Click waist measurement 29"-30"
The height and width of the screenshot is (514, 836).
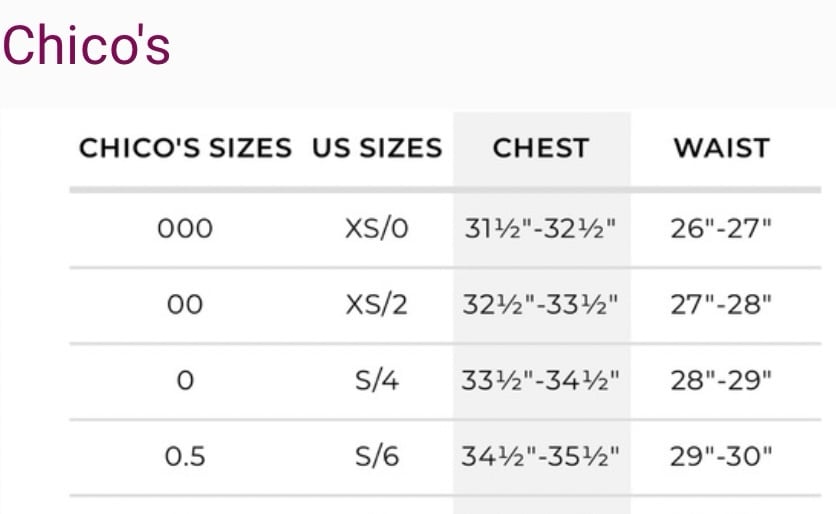point(721,456)
